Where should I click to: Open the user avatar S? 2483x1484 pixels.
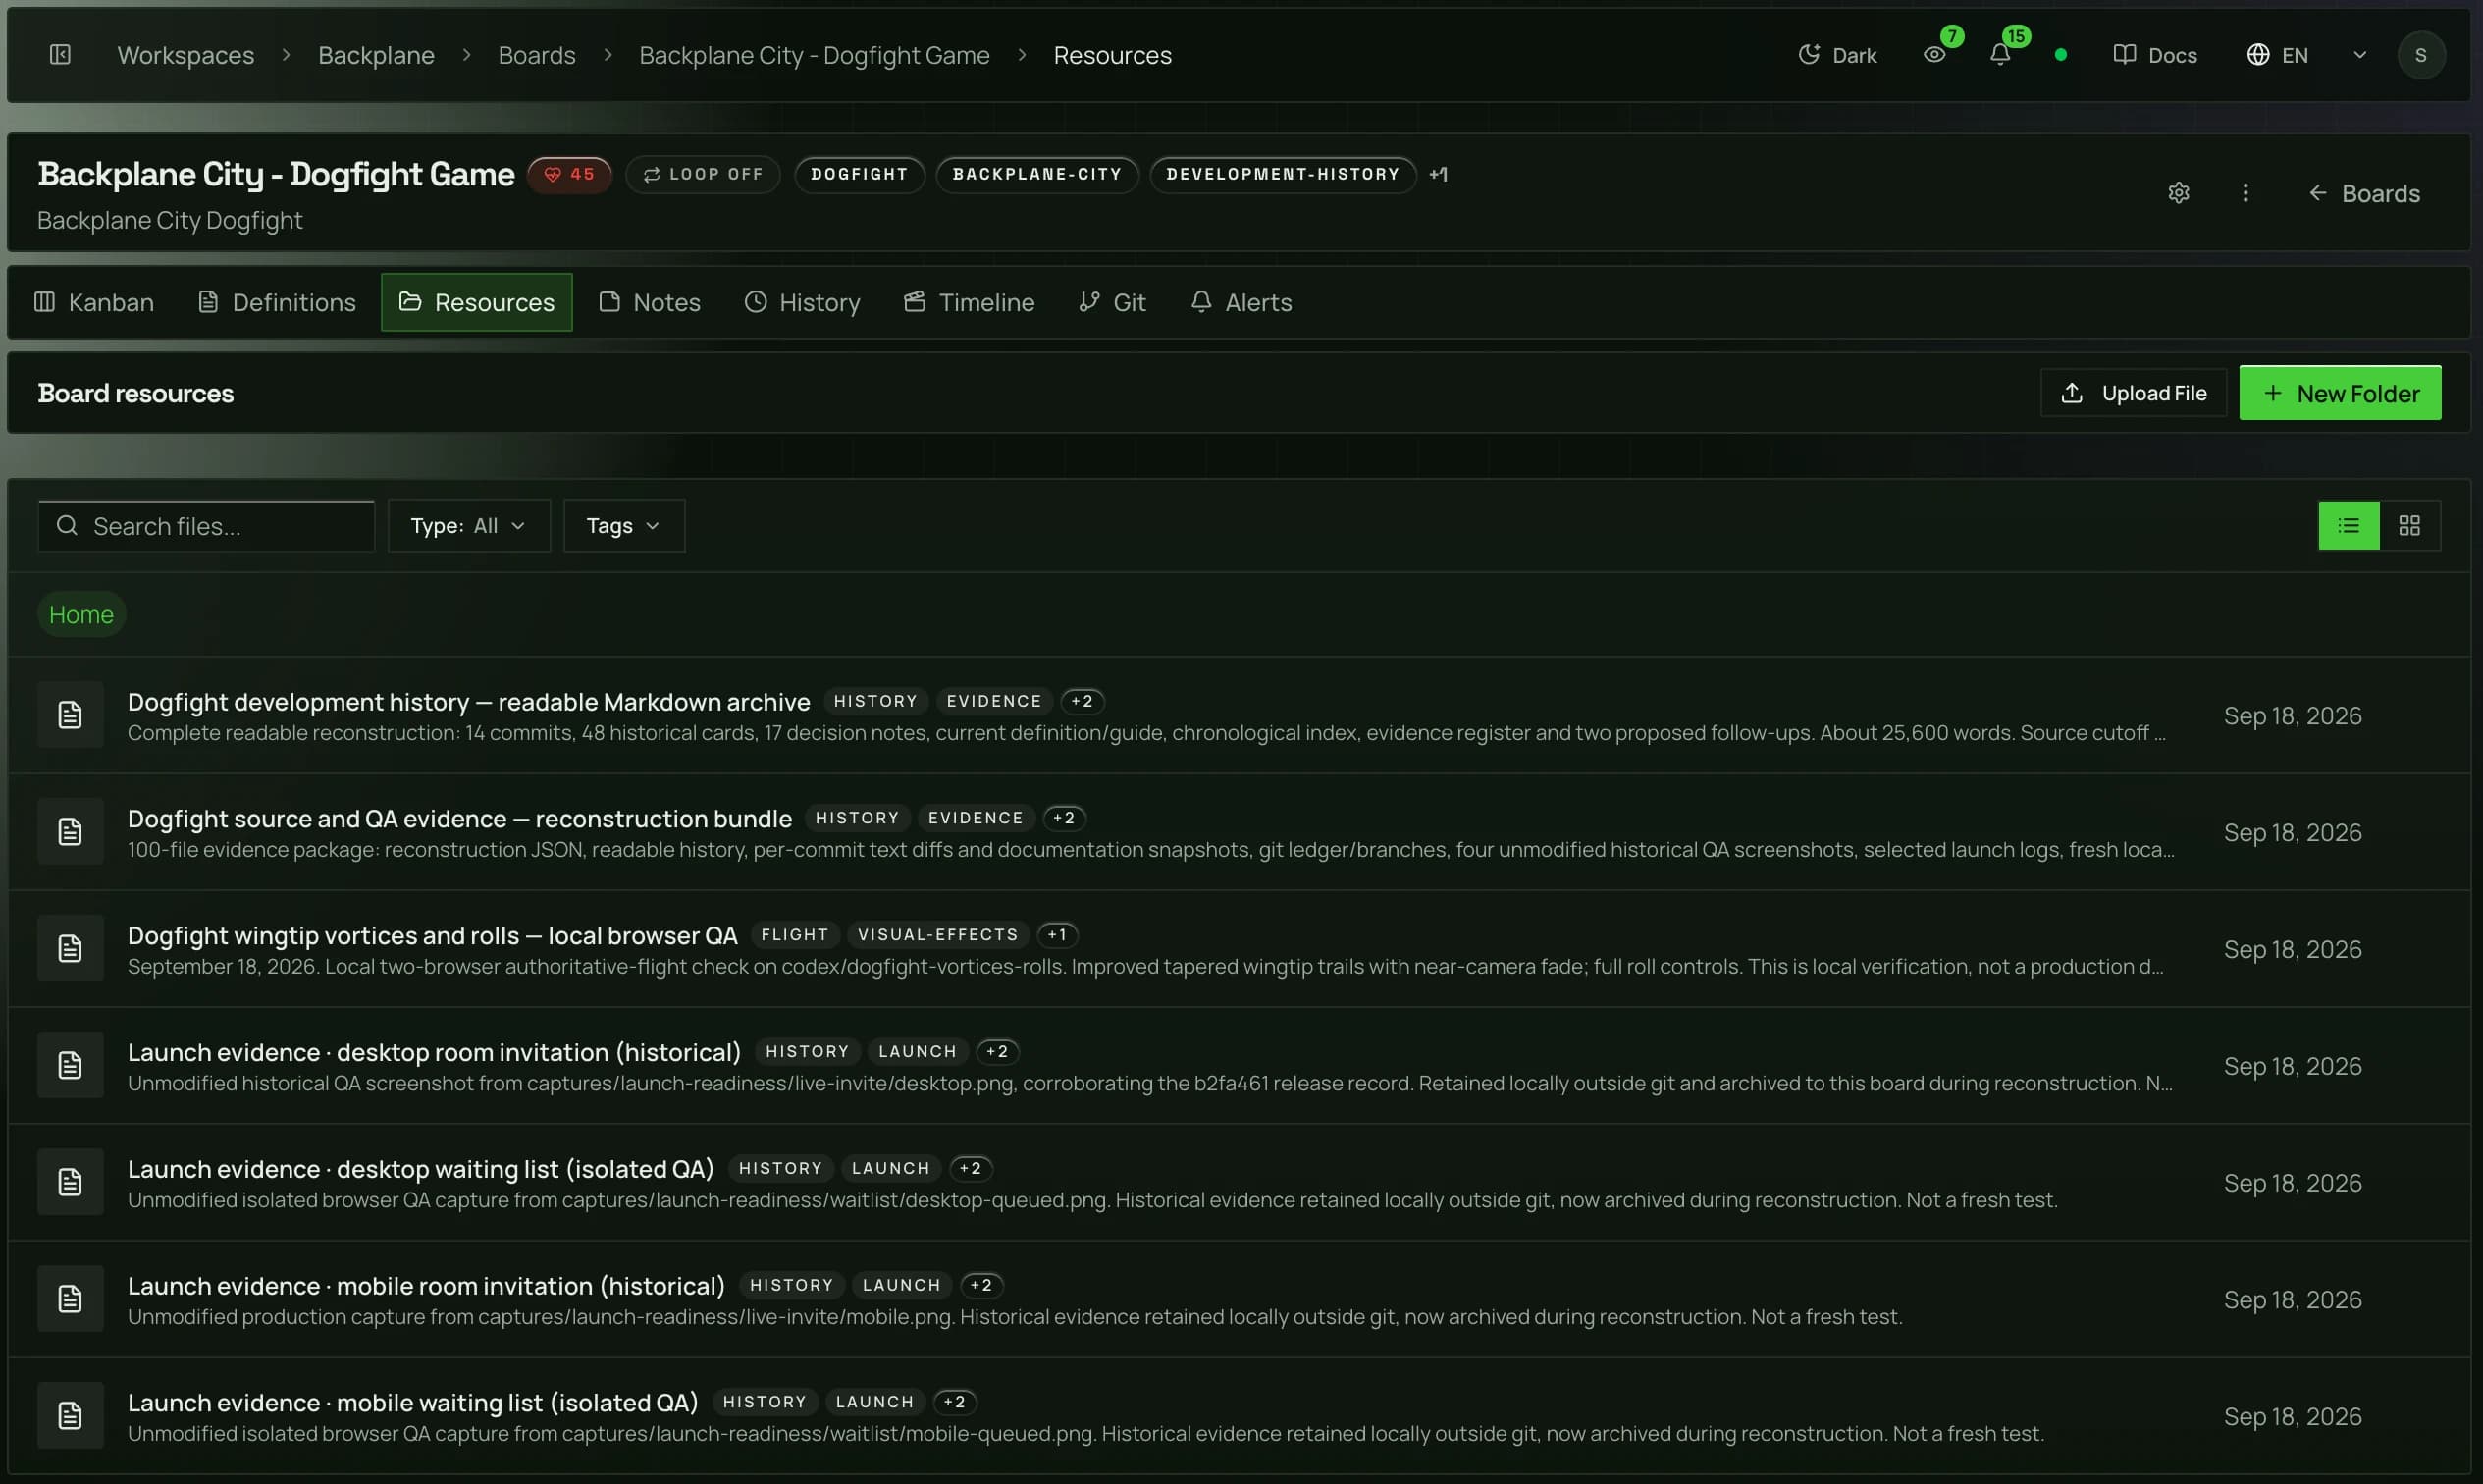click(x=2420, y=55)
